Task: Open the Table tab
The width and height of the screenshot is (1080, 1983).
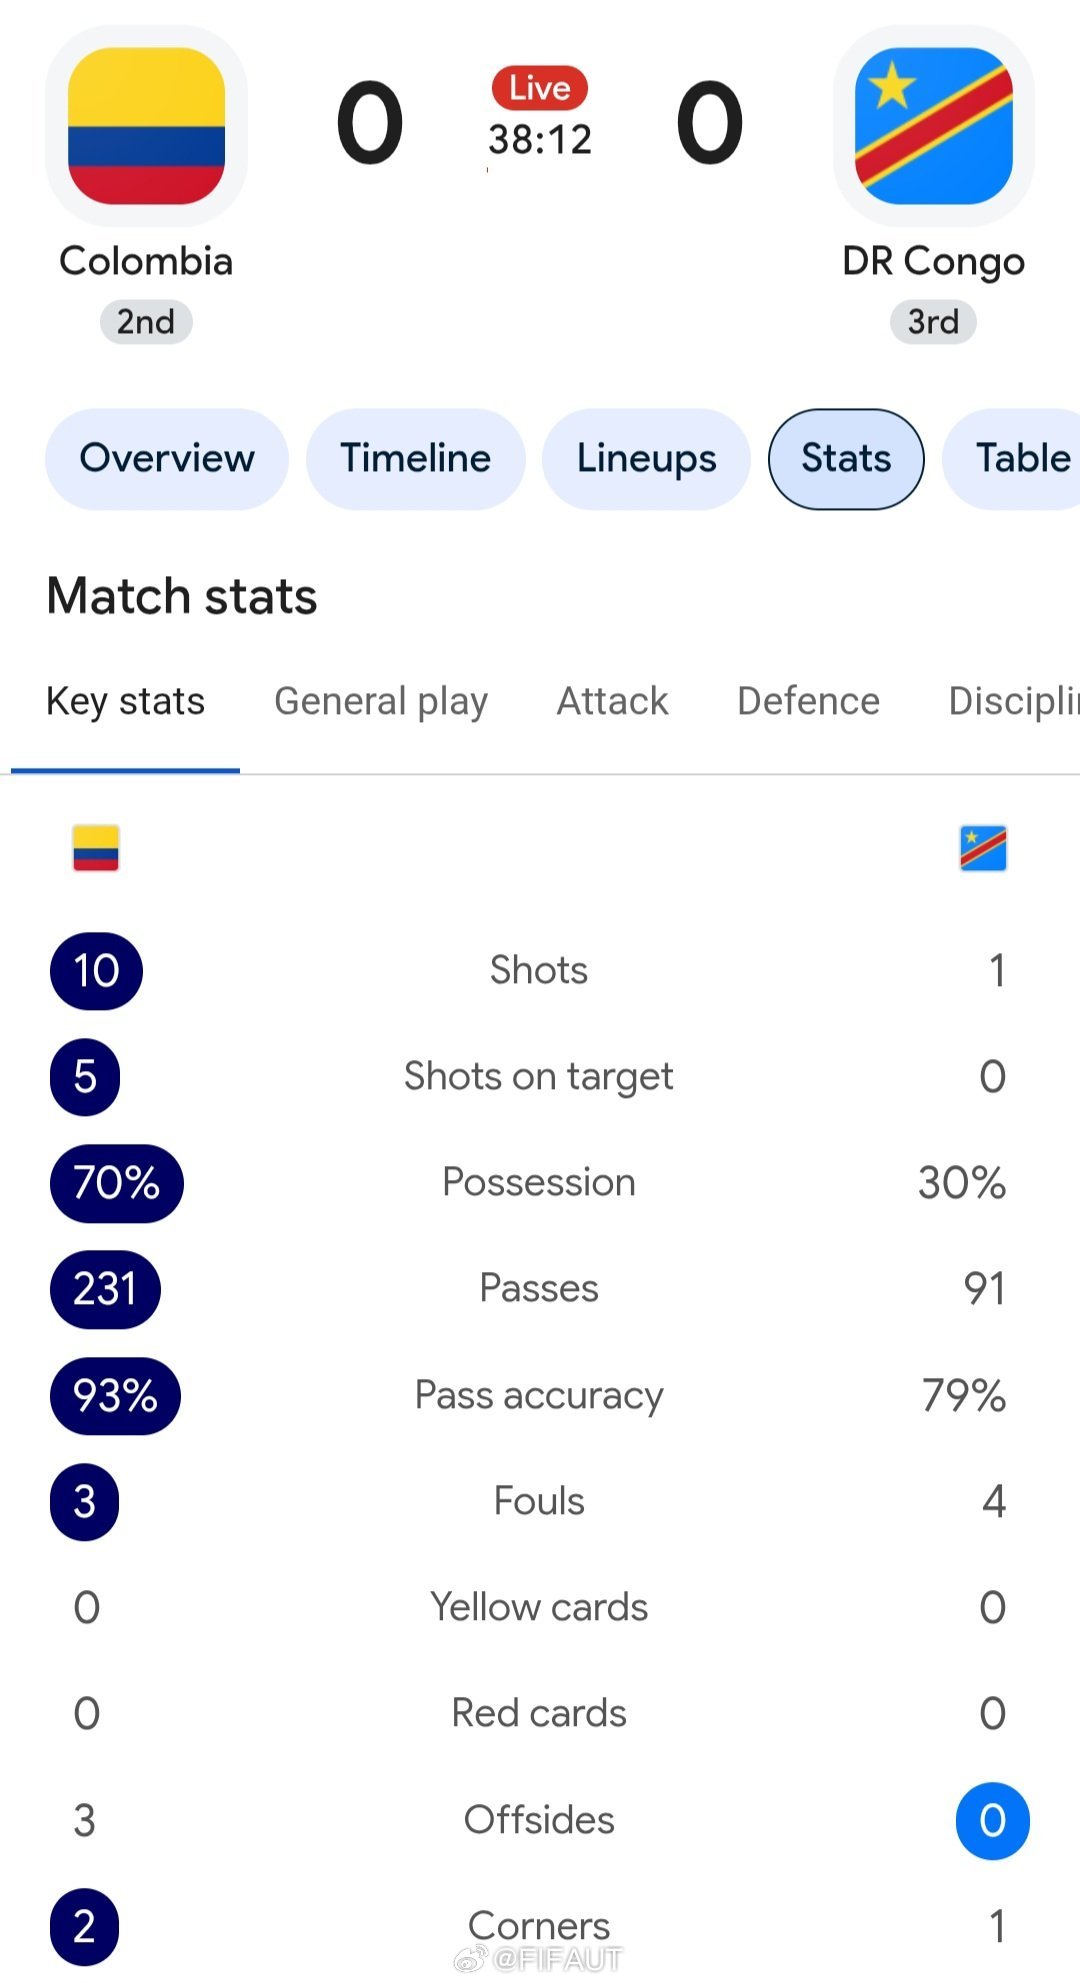Action: tap(1012, 459)
